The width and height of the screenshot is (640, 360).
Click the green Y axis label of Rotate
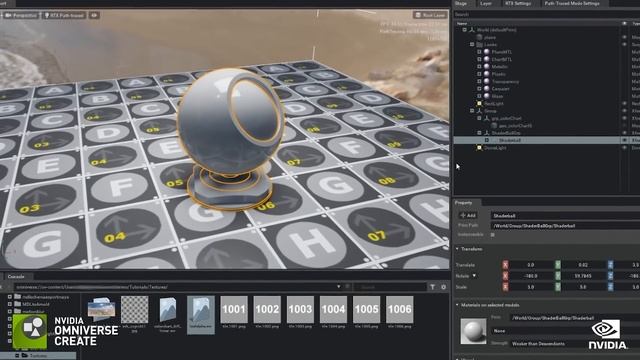coord(558,276)
